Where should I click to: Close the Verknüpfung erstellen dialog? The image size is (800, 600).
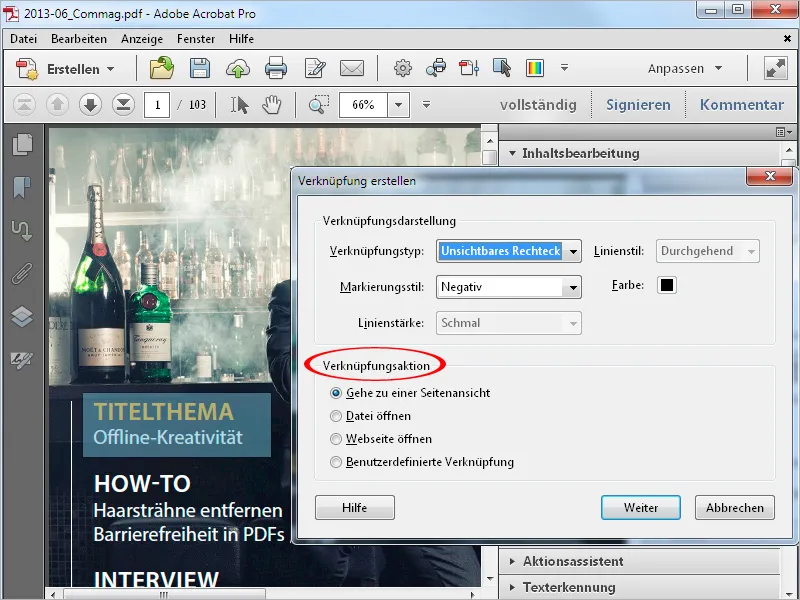pyautogui.click(x=770, y=176)
